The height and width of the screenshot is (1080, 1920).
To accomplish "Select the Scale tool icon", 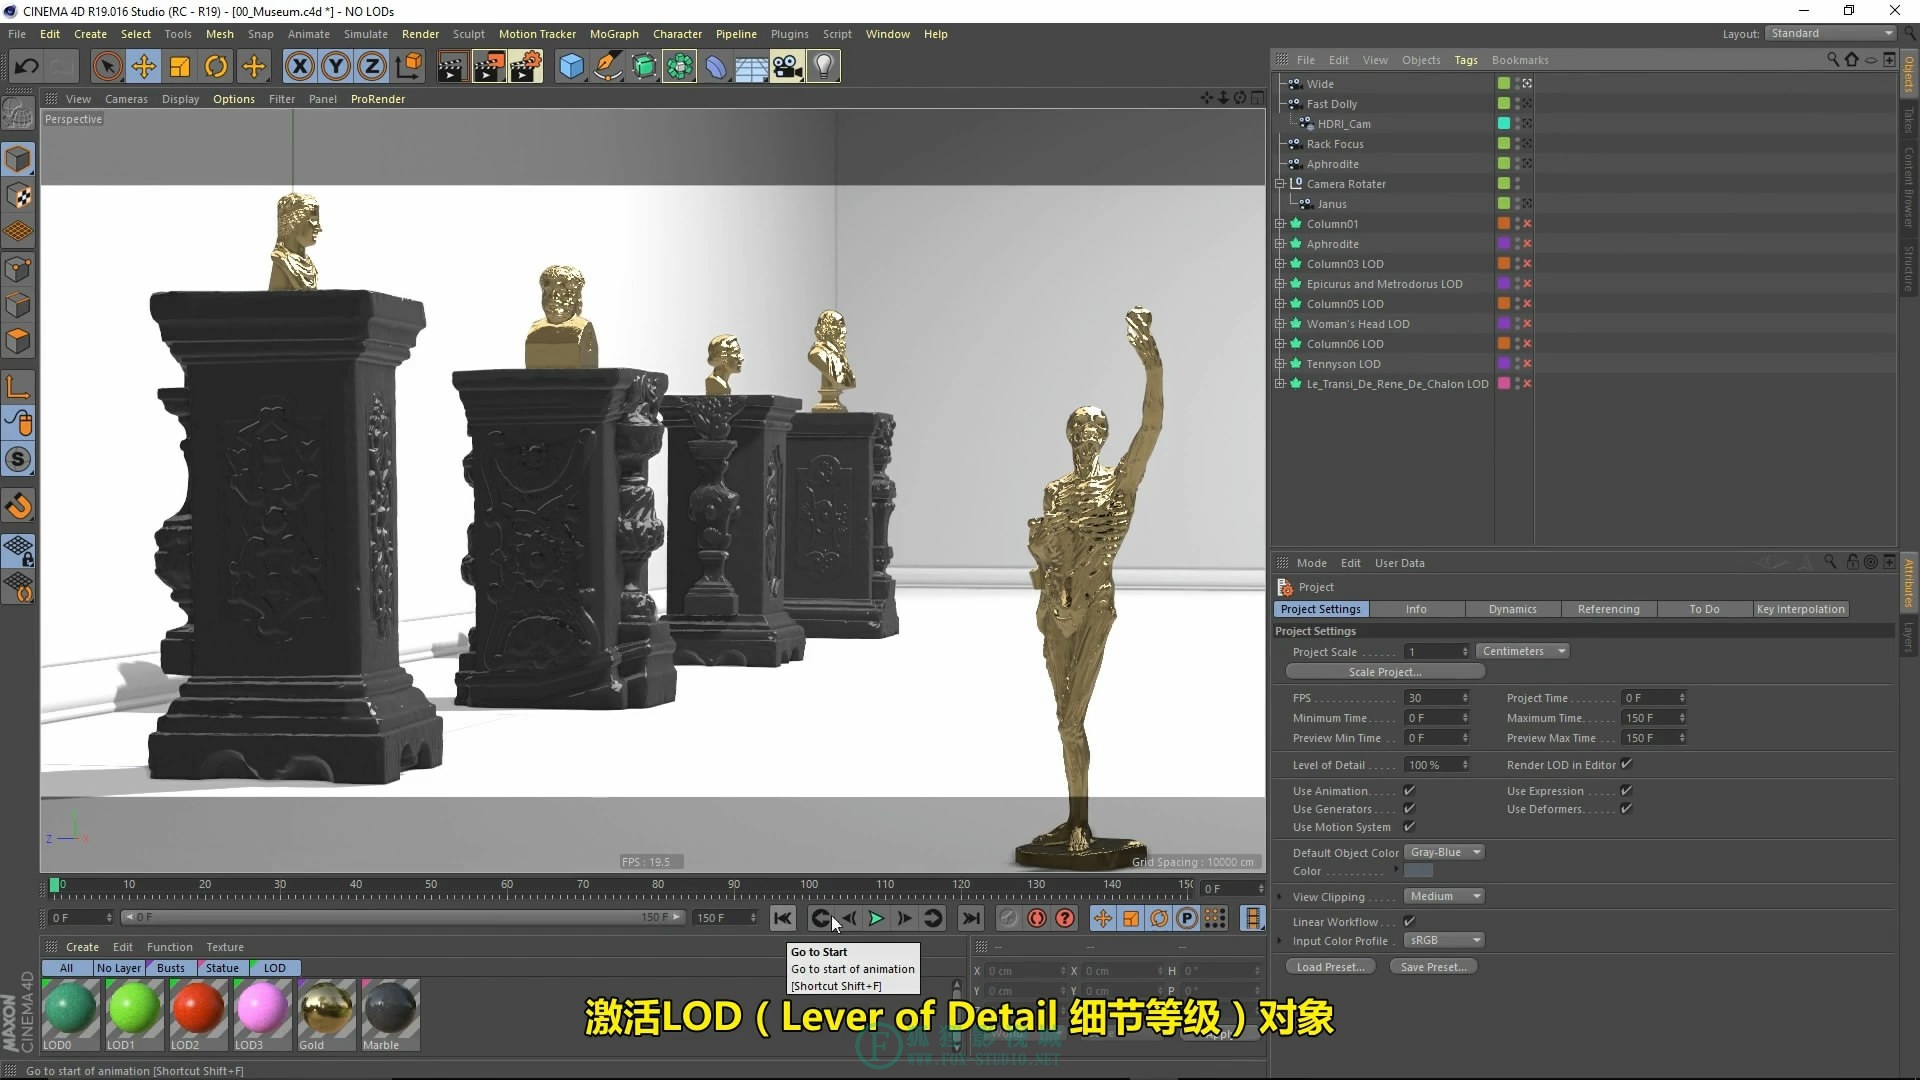I will [x=180, y=67].
